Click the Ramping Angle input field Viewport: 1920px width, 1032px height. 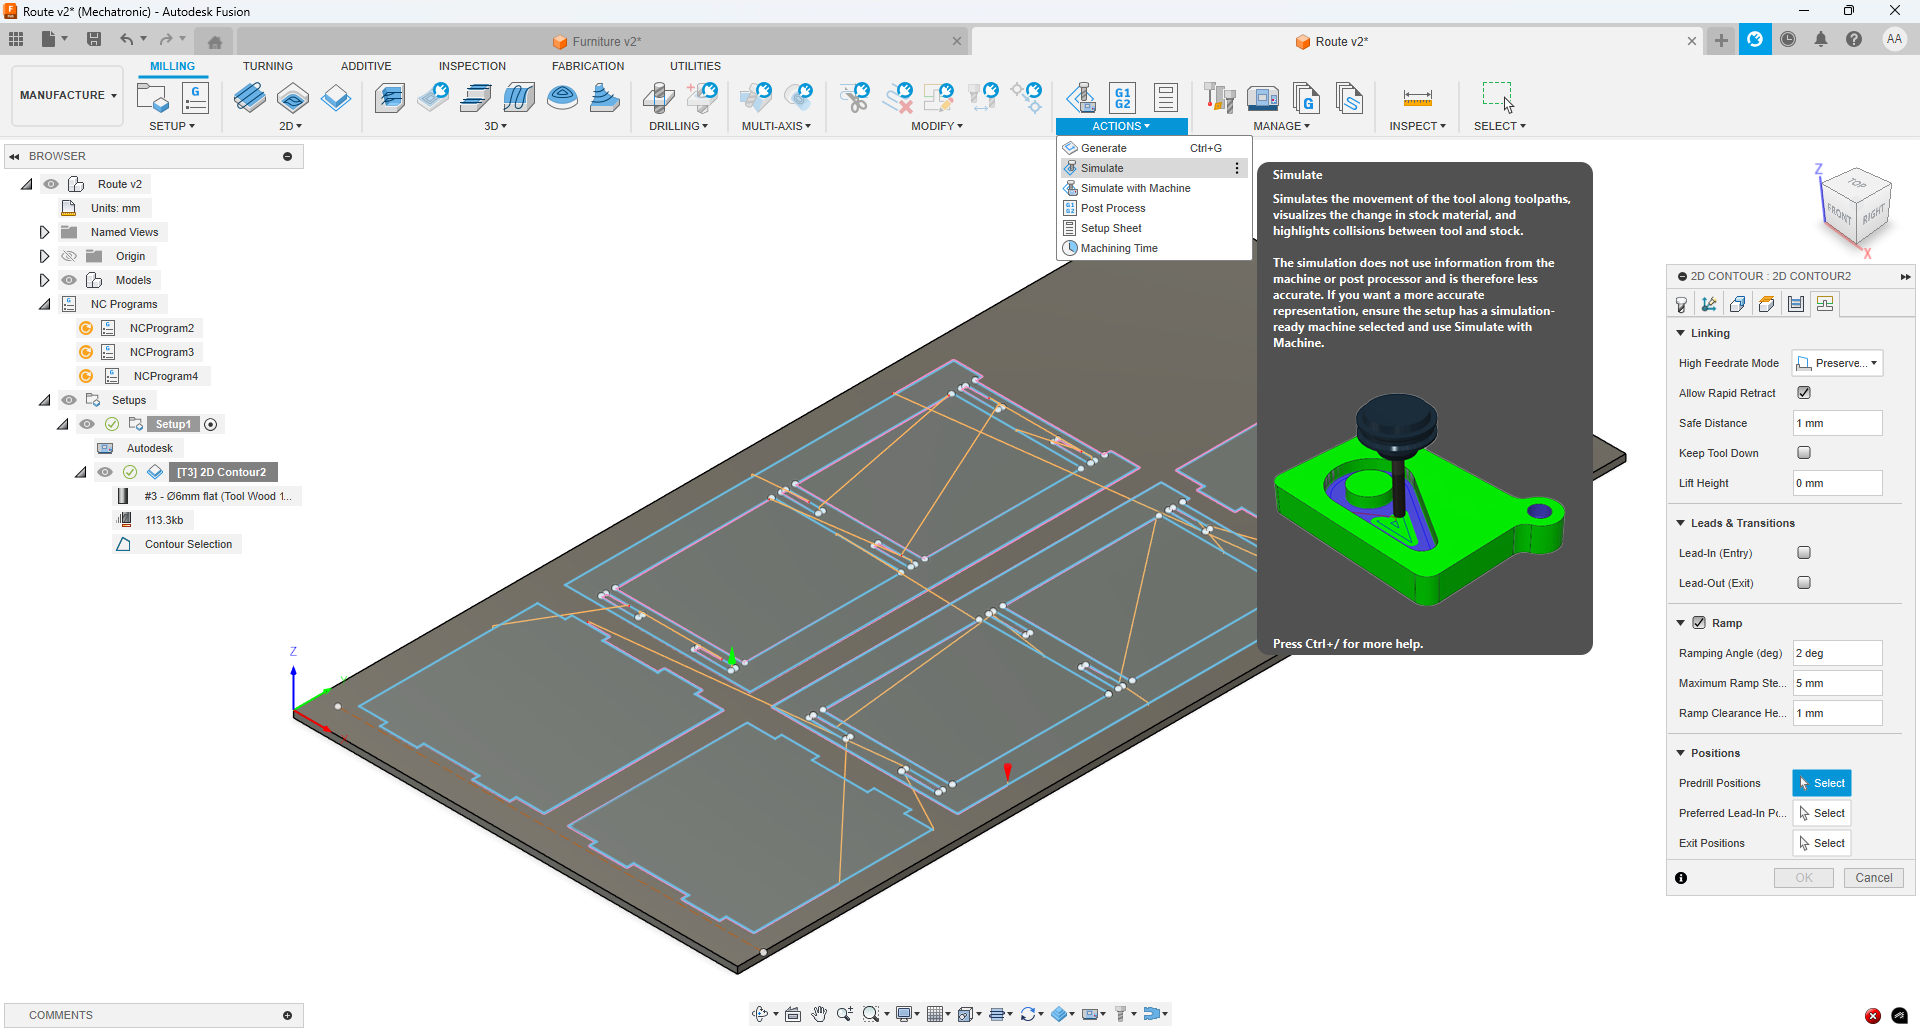tap(1838, 653)
